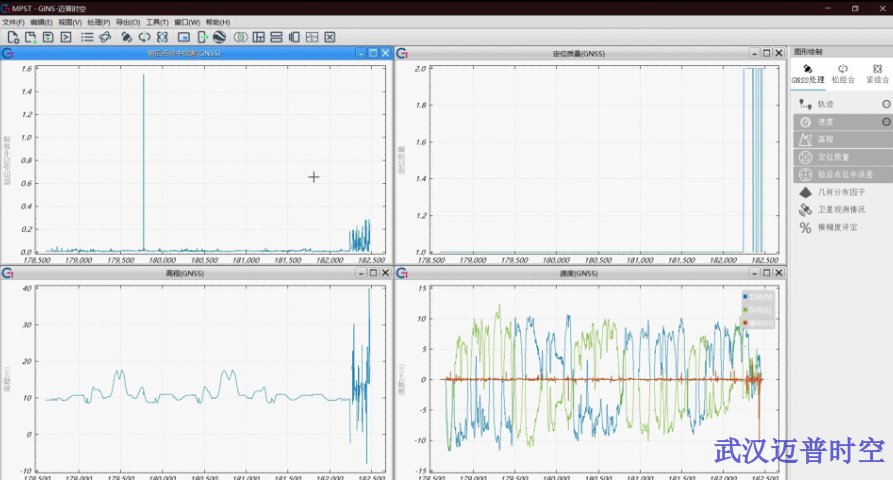Open the 工具(T) menu
This screenshot has height=480, width=893.
(157, 22)
